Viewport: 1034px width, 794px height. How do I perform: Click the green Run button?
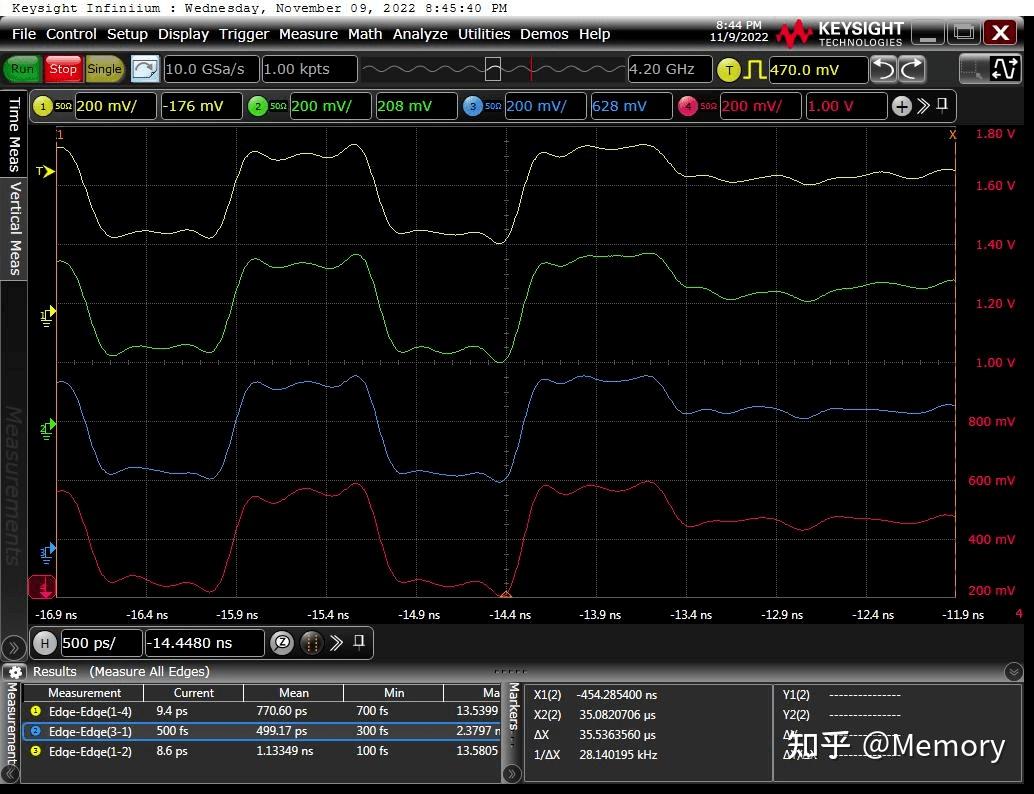tap(22, 69)
